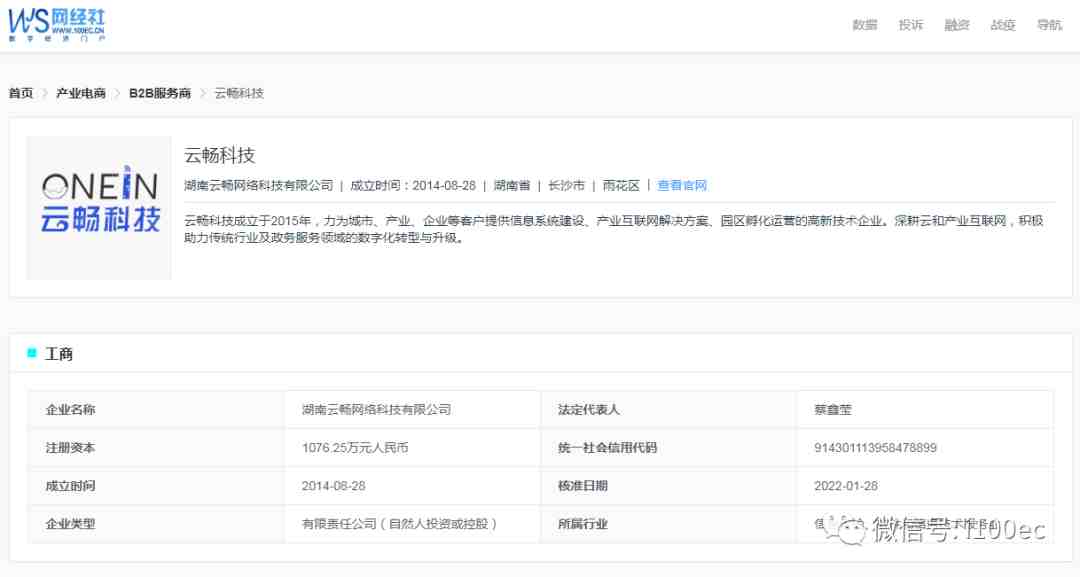1080x577 pixels.
Task: Click the 企业类型 table label
Action: click(x=70, y=524)
